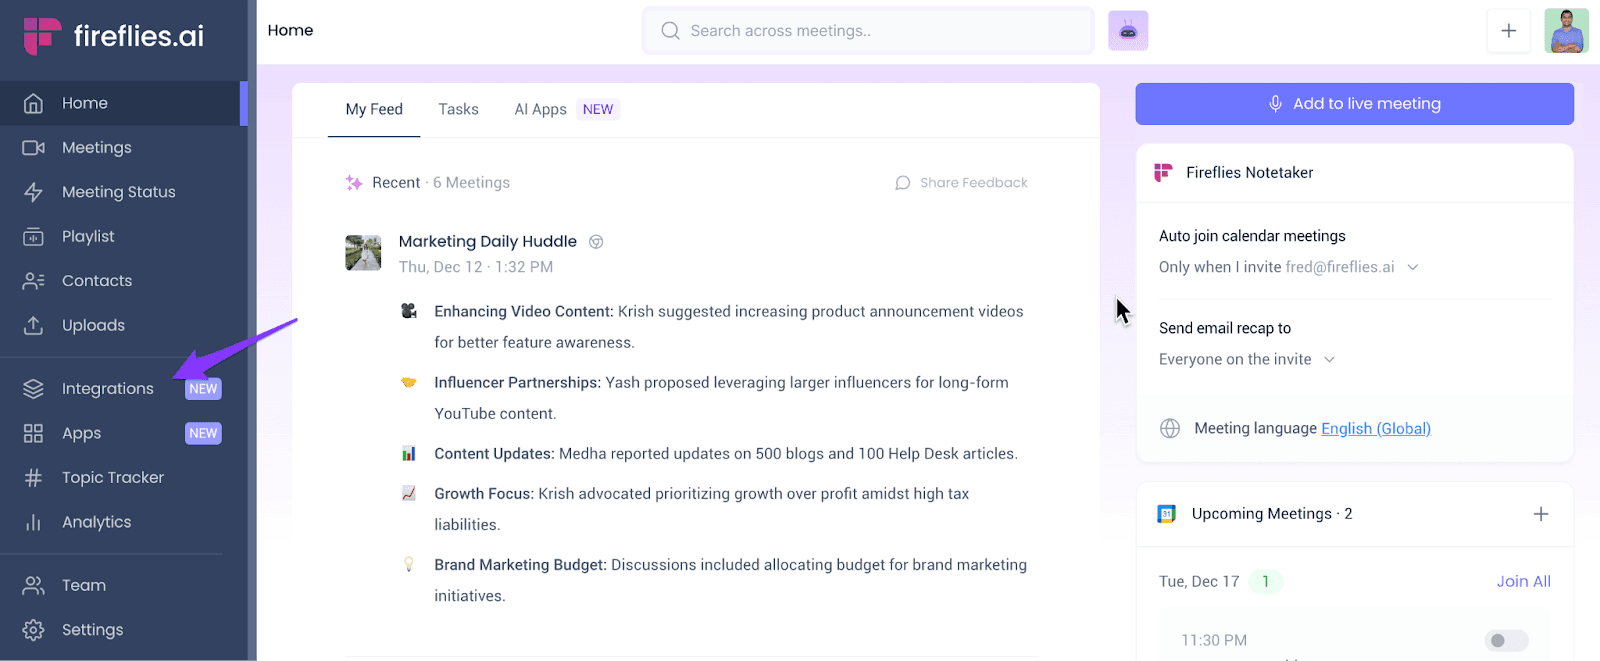The height and width of the screenshot is (661, 1600).
Task: Open the purple bot assistant icon
Action: [x=1128, y=31]
